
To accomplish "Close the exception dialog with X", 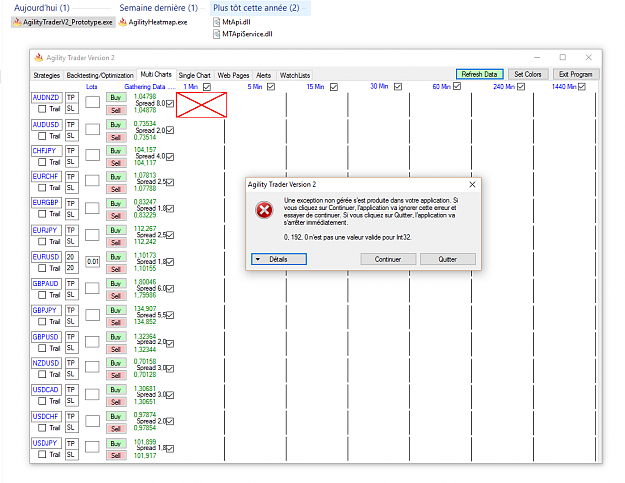I will point(472,185).
